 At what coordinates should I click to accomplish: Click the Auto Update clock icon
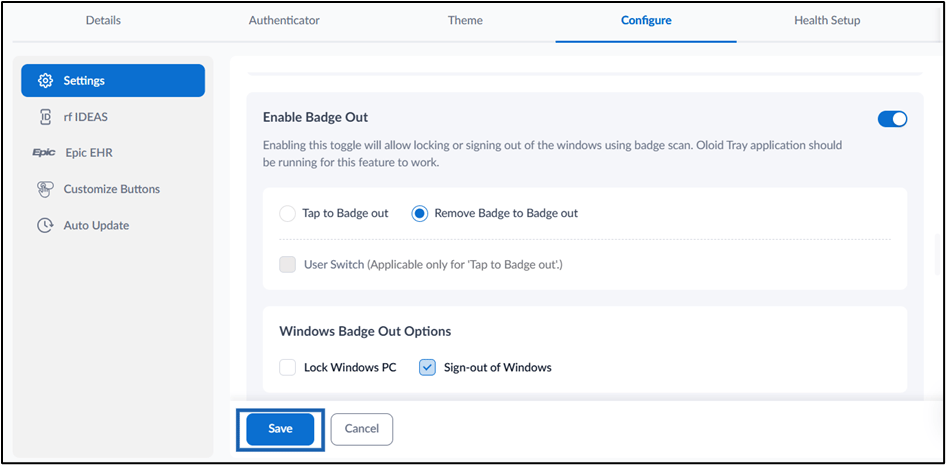coord(45,226)
